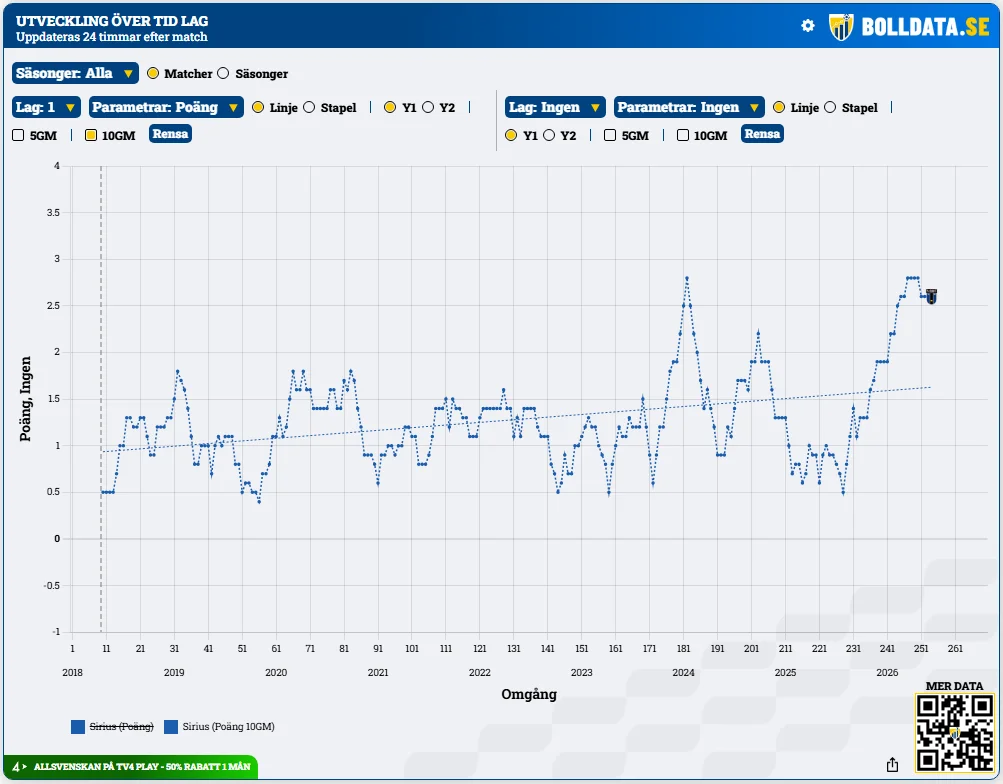Select Y2 axis for the second team
The width and height of the screenshot is (1003, 784).
point(549,136)
